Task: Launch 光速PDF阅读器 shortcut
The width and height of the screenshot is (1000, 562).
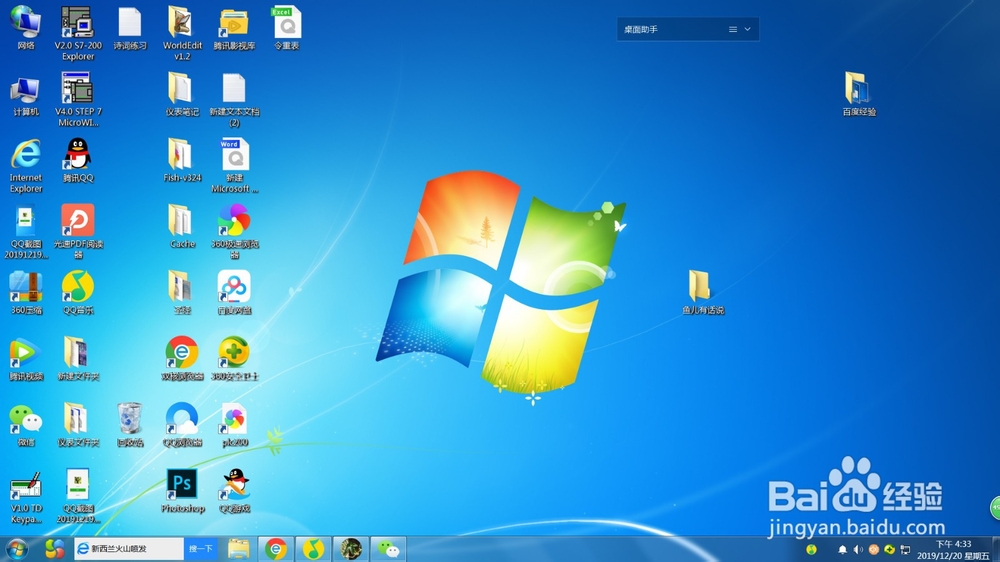Action: coord(78,231)
